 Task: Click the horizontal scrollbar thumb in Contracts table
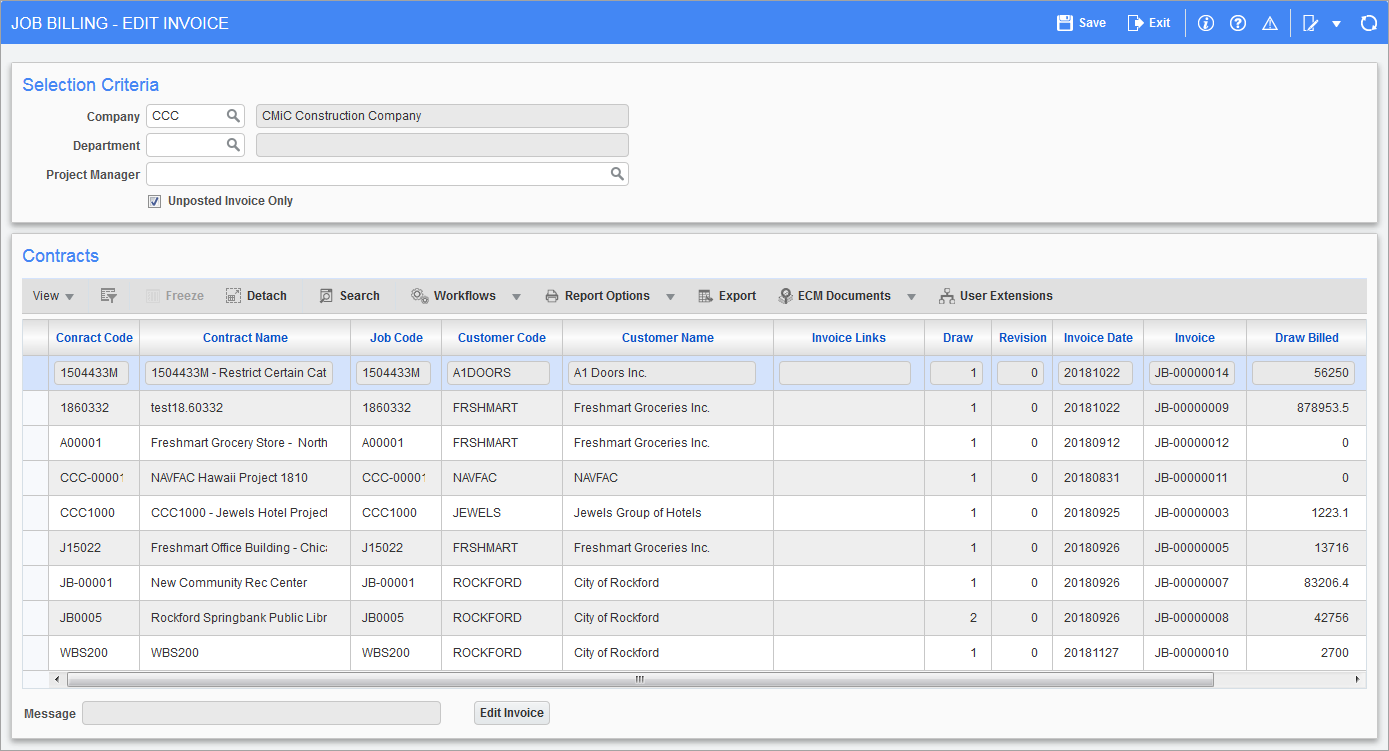[x=640, y=679]
